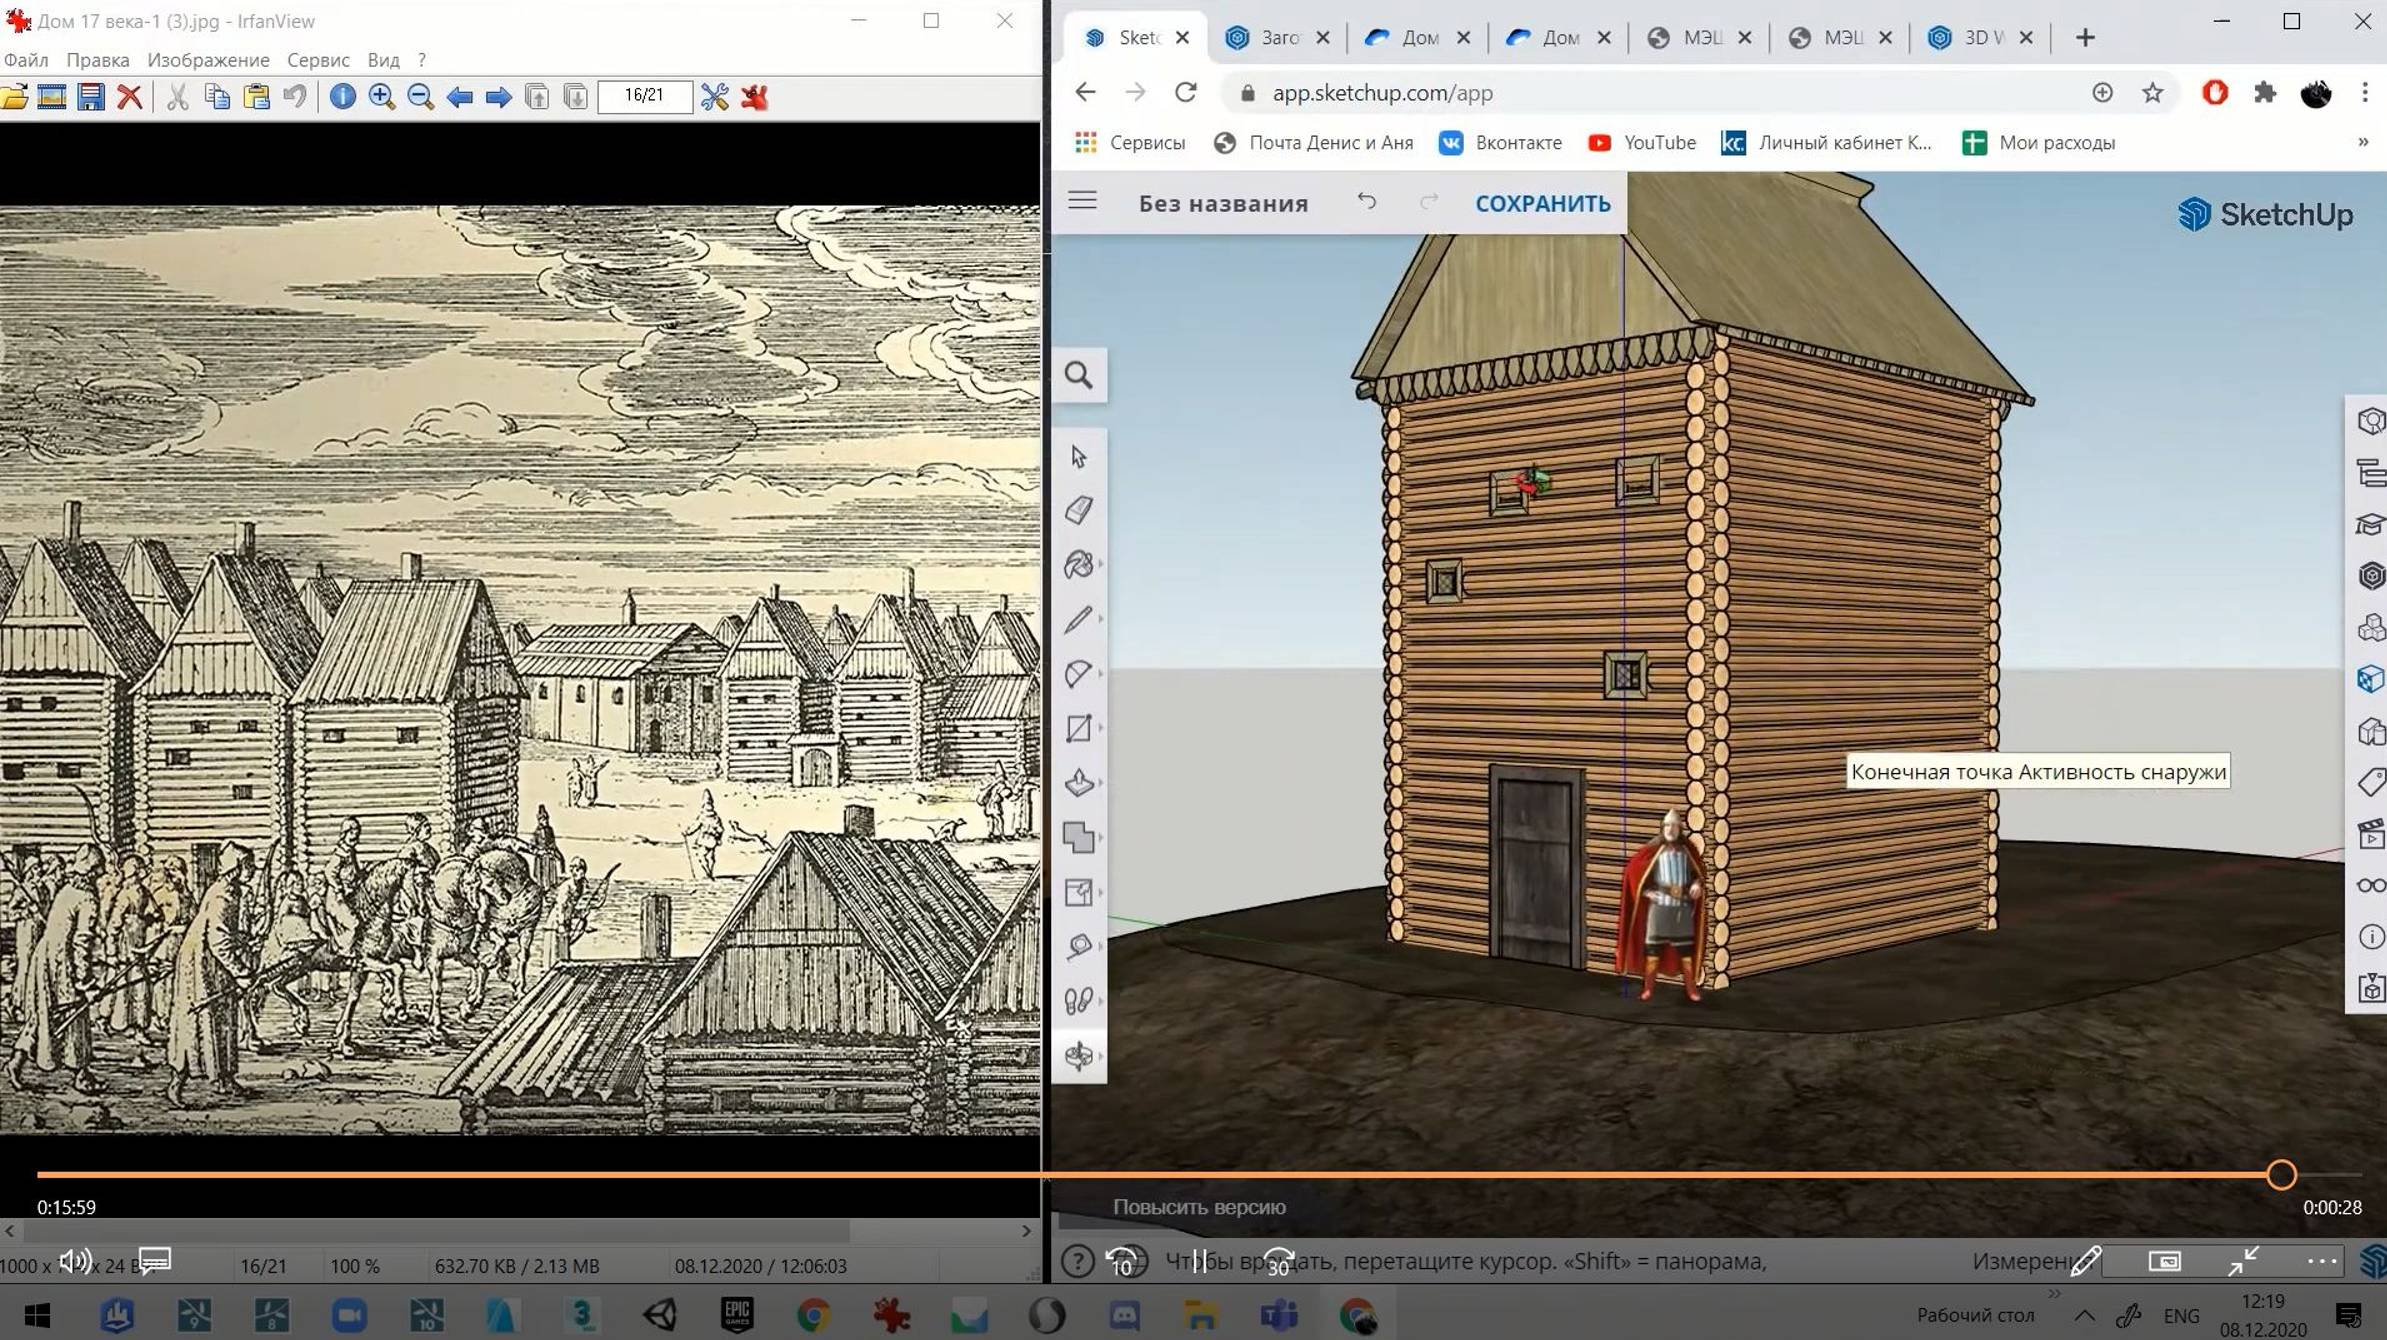2387x1340 pixels.
Task: Select the Orbit tool
Action: [1079, 1055]
